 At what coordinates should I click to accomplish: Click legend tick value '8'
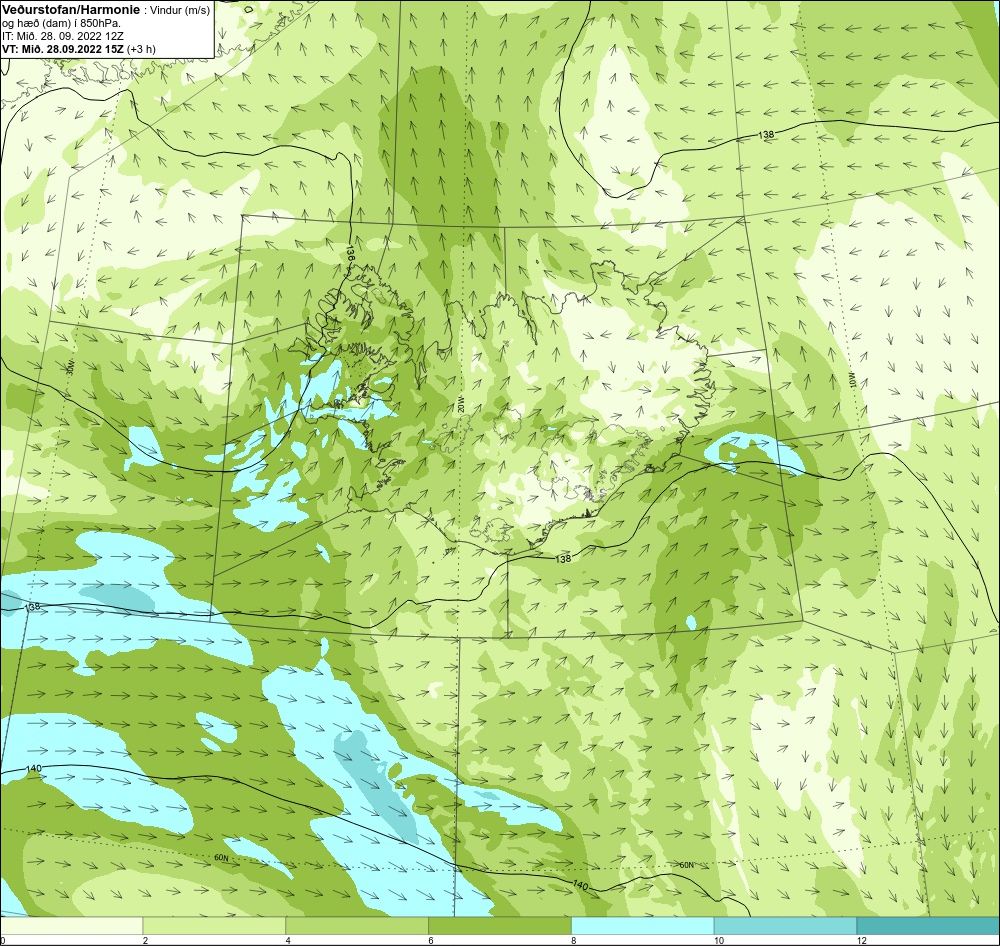574,940
